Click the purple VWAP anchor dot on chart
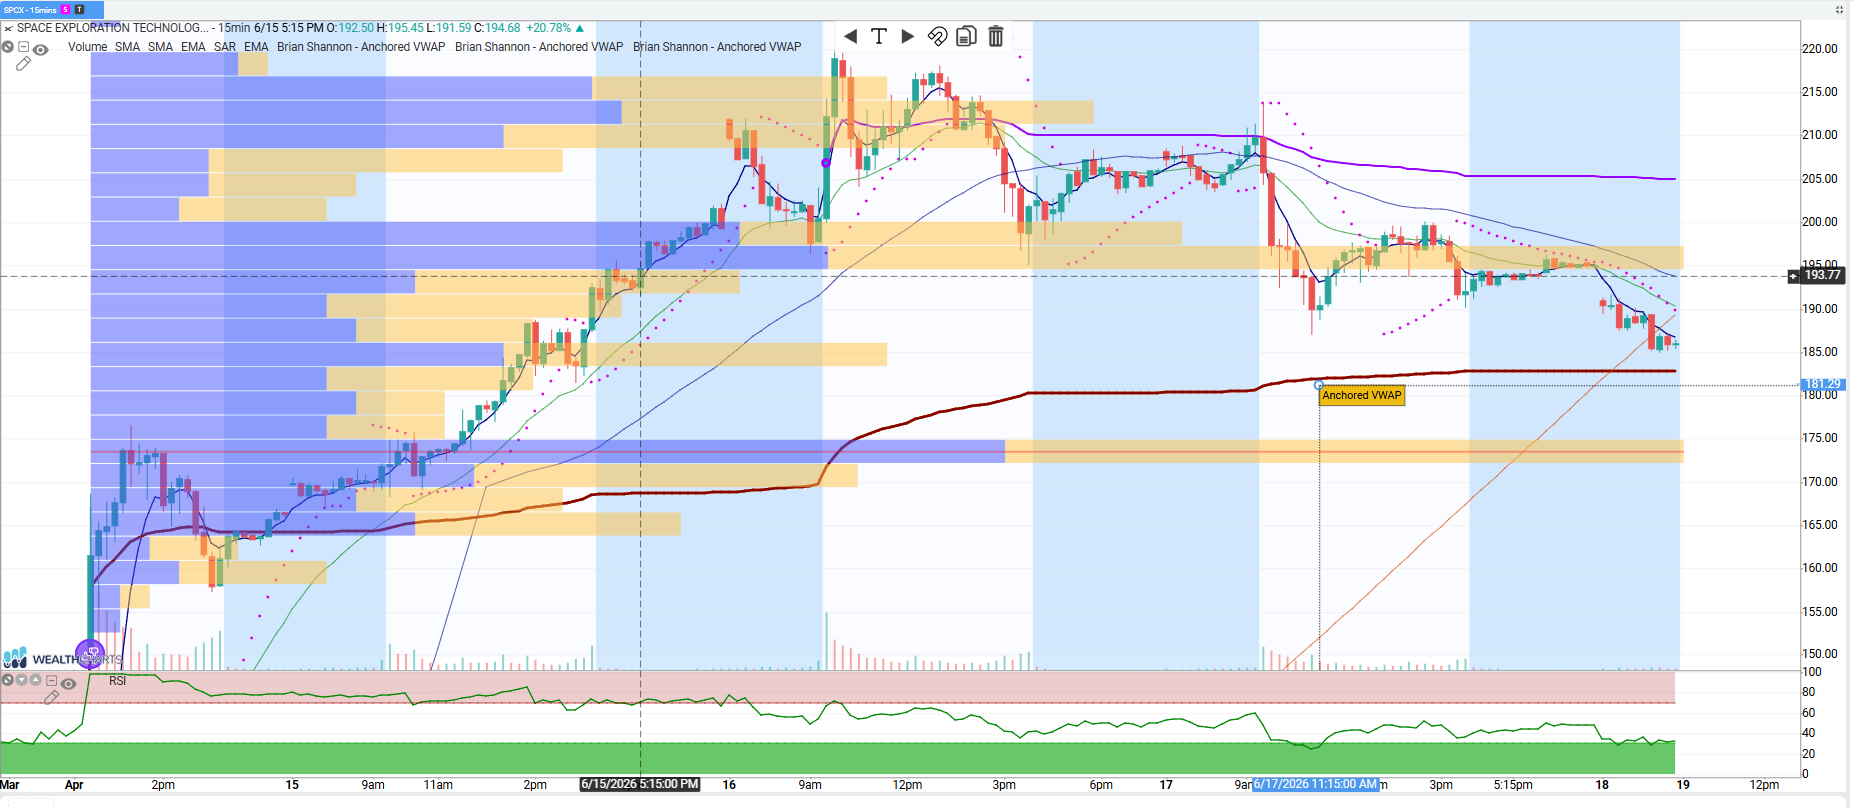Viewport: 1854px width, 808px height. [826, 163]
